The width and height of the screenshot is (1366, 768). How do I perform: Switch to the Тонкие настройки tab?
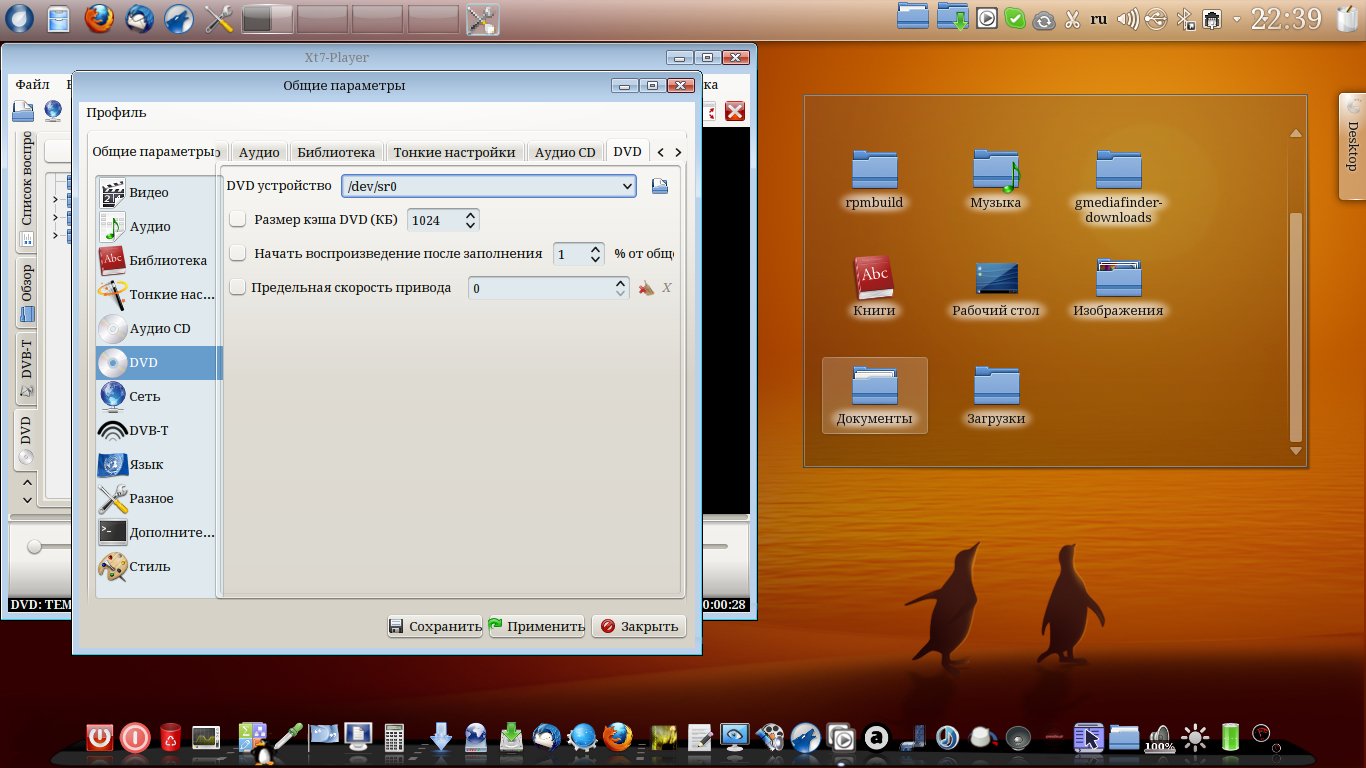454,152
